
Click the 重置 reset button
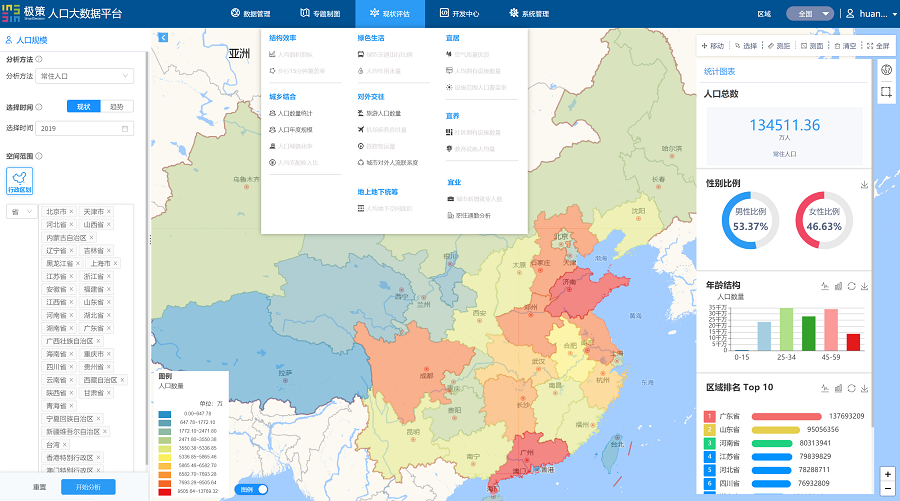39,487
